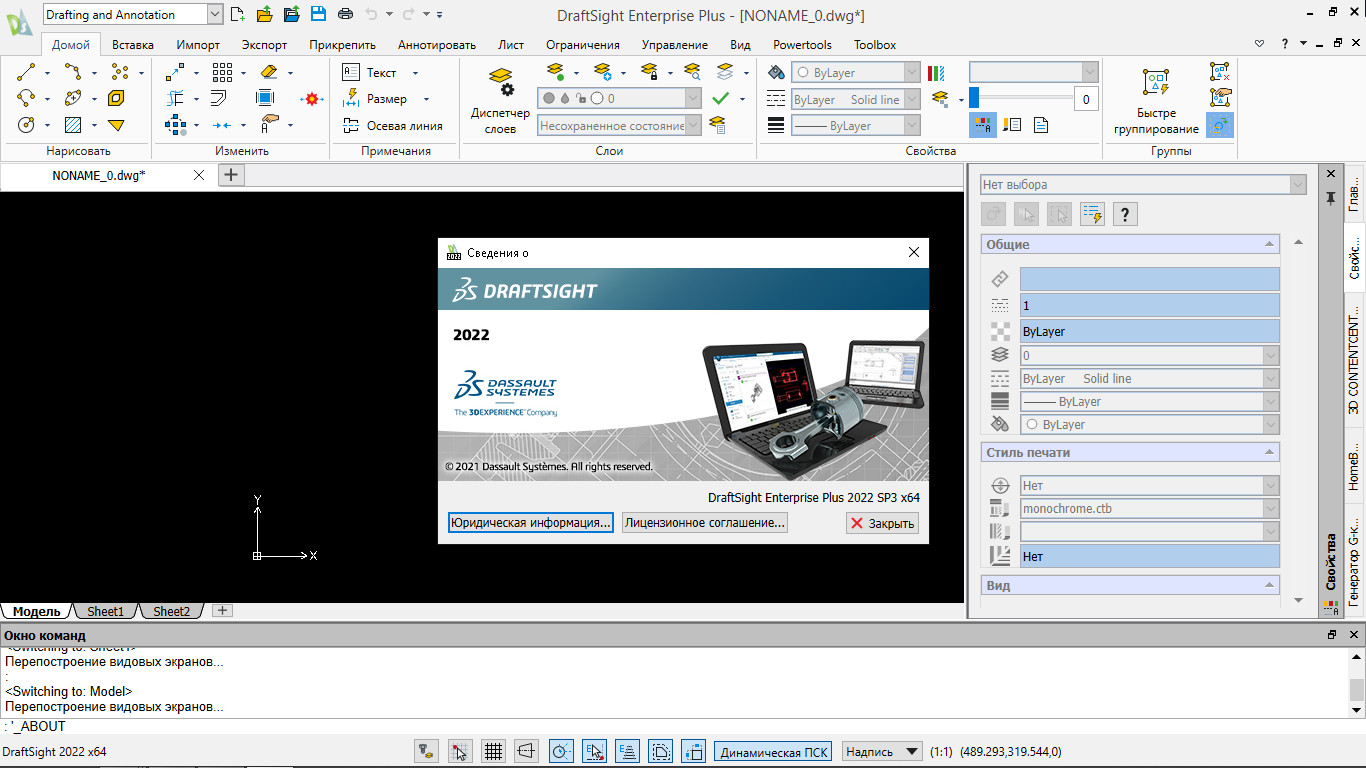Click the Text (Текст) annotation tool
The width and height of the screenshot is (1366, 768).
point(370,72)
